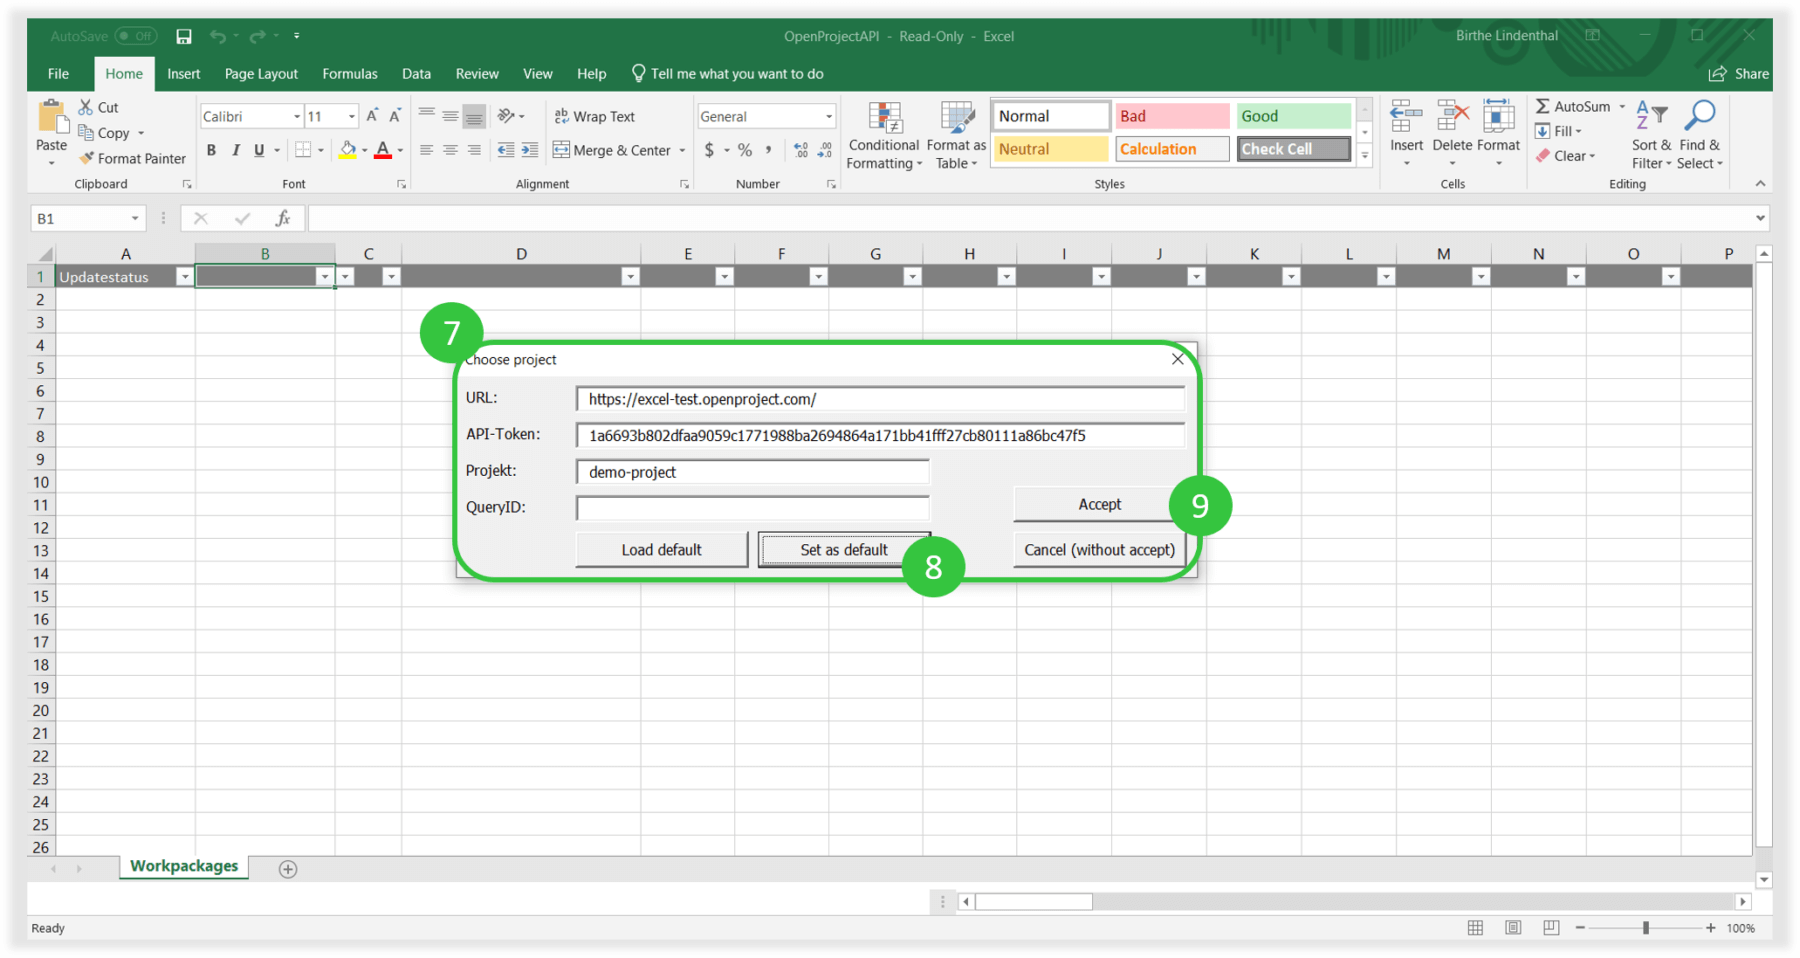The width and height of the screenshot is (1800, 958).
Task: Toggle Wrap Text
Action: point(595,117)
